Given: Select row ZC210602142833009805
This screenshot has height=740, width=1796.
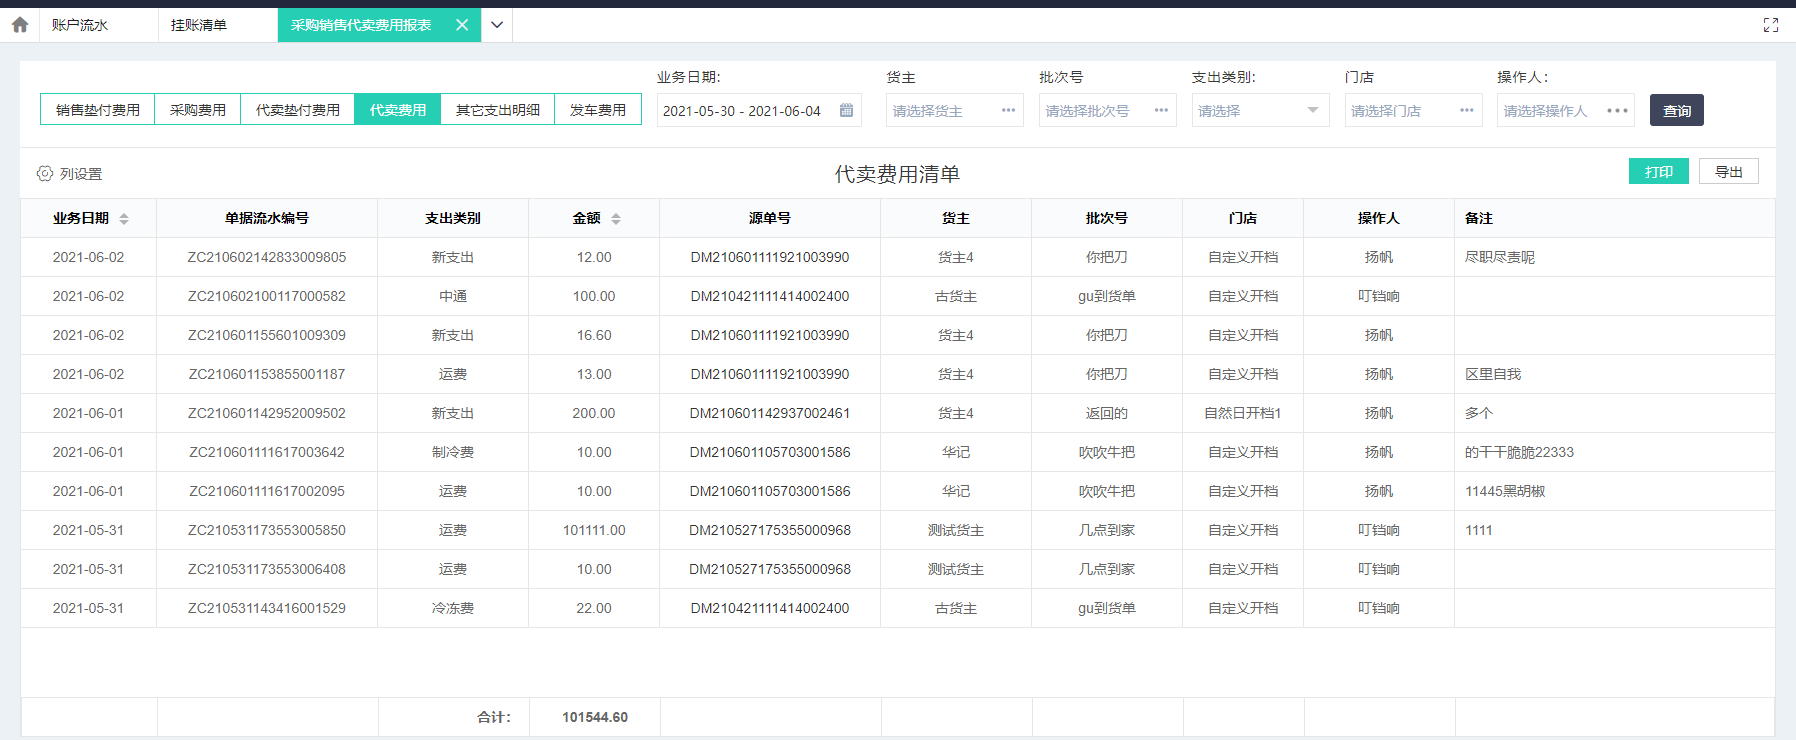Looking at the screenshot, I should pyautogui.click(x=898, y=257).
